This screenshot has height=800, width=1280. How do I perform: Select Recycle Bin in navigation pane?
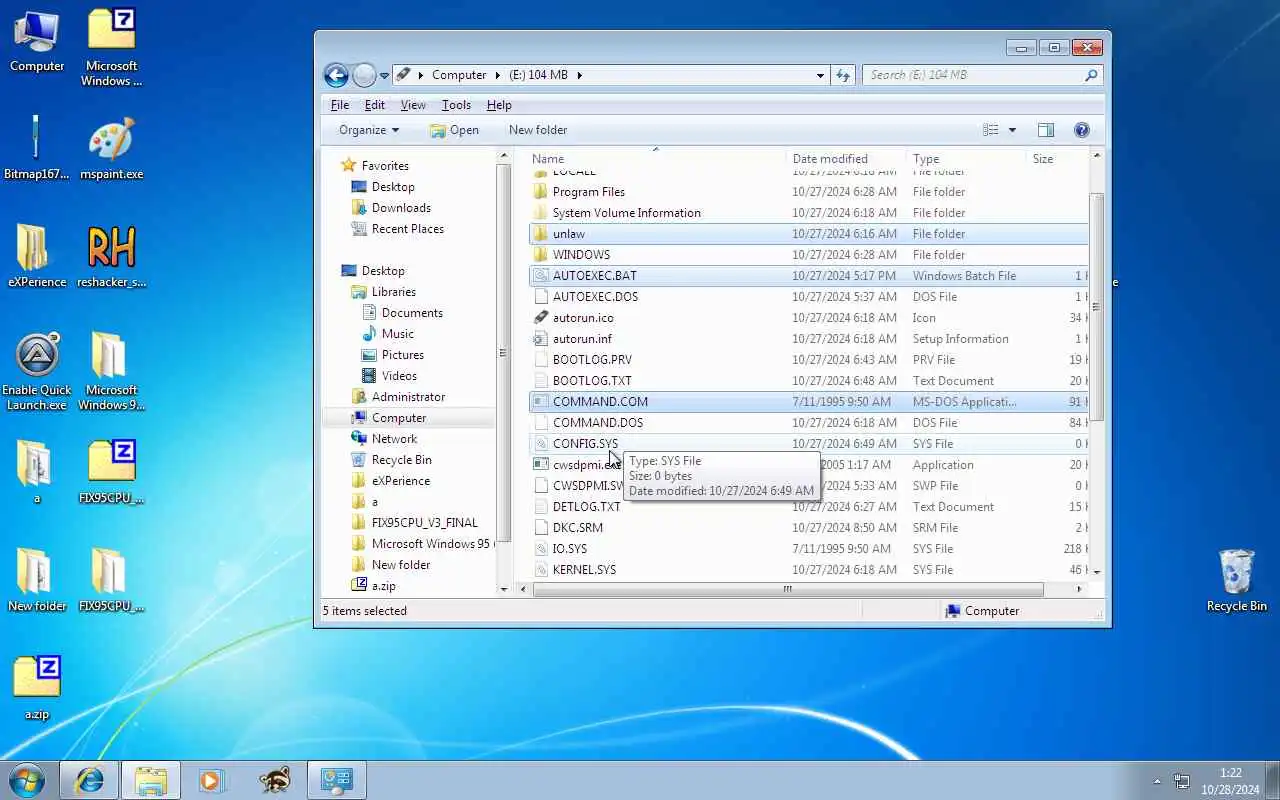pos(401,460)
